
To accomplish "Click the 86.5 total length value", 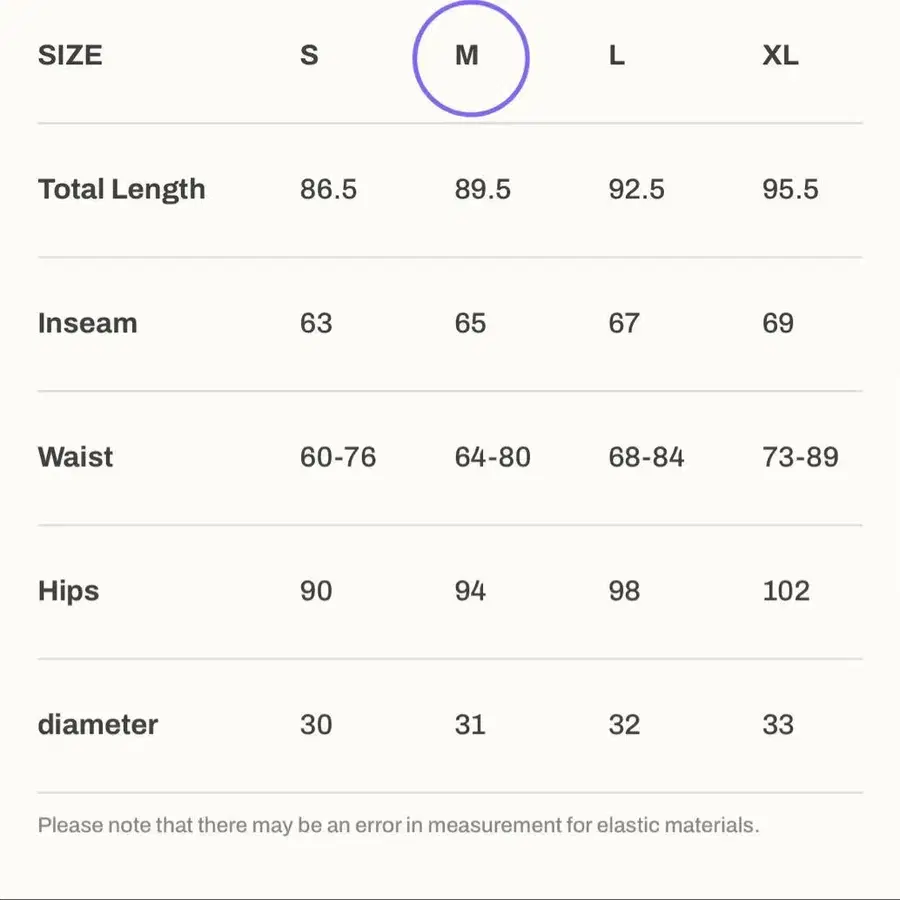I will (x=328, y=189).
